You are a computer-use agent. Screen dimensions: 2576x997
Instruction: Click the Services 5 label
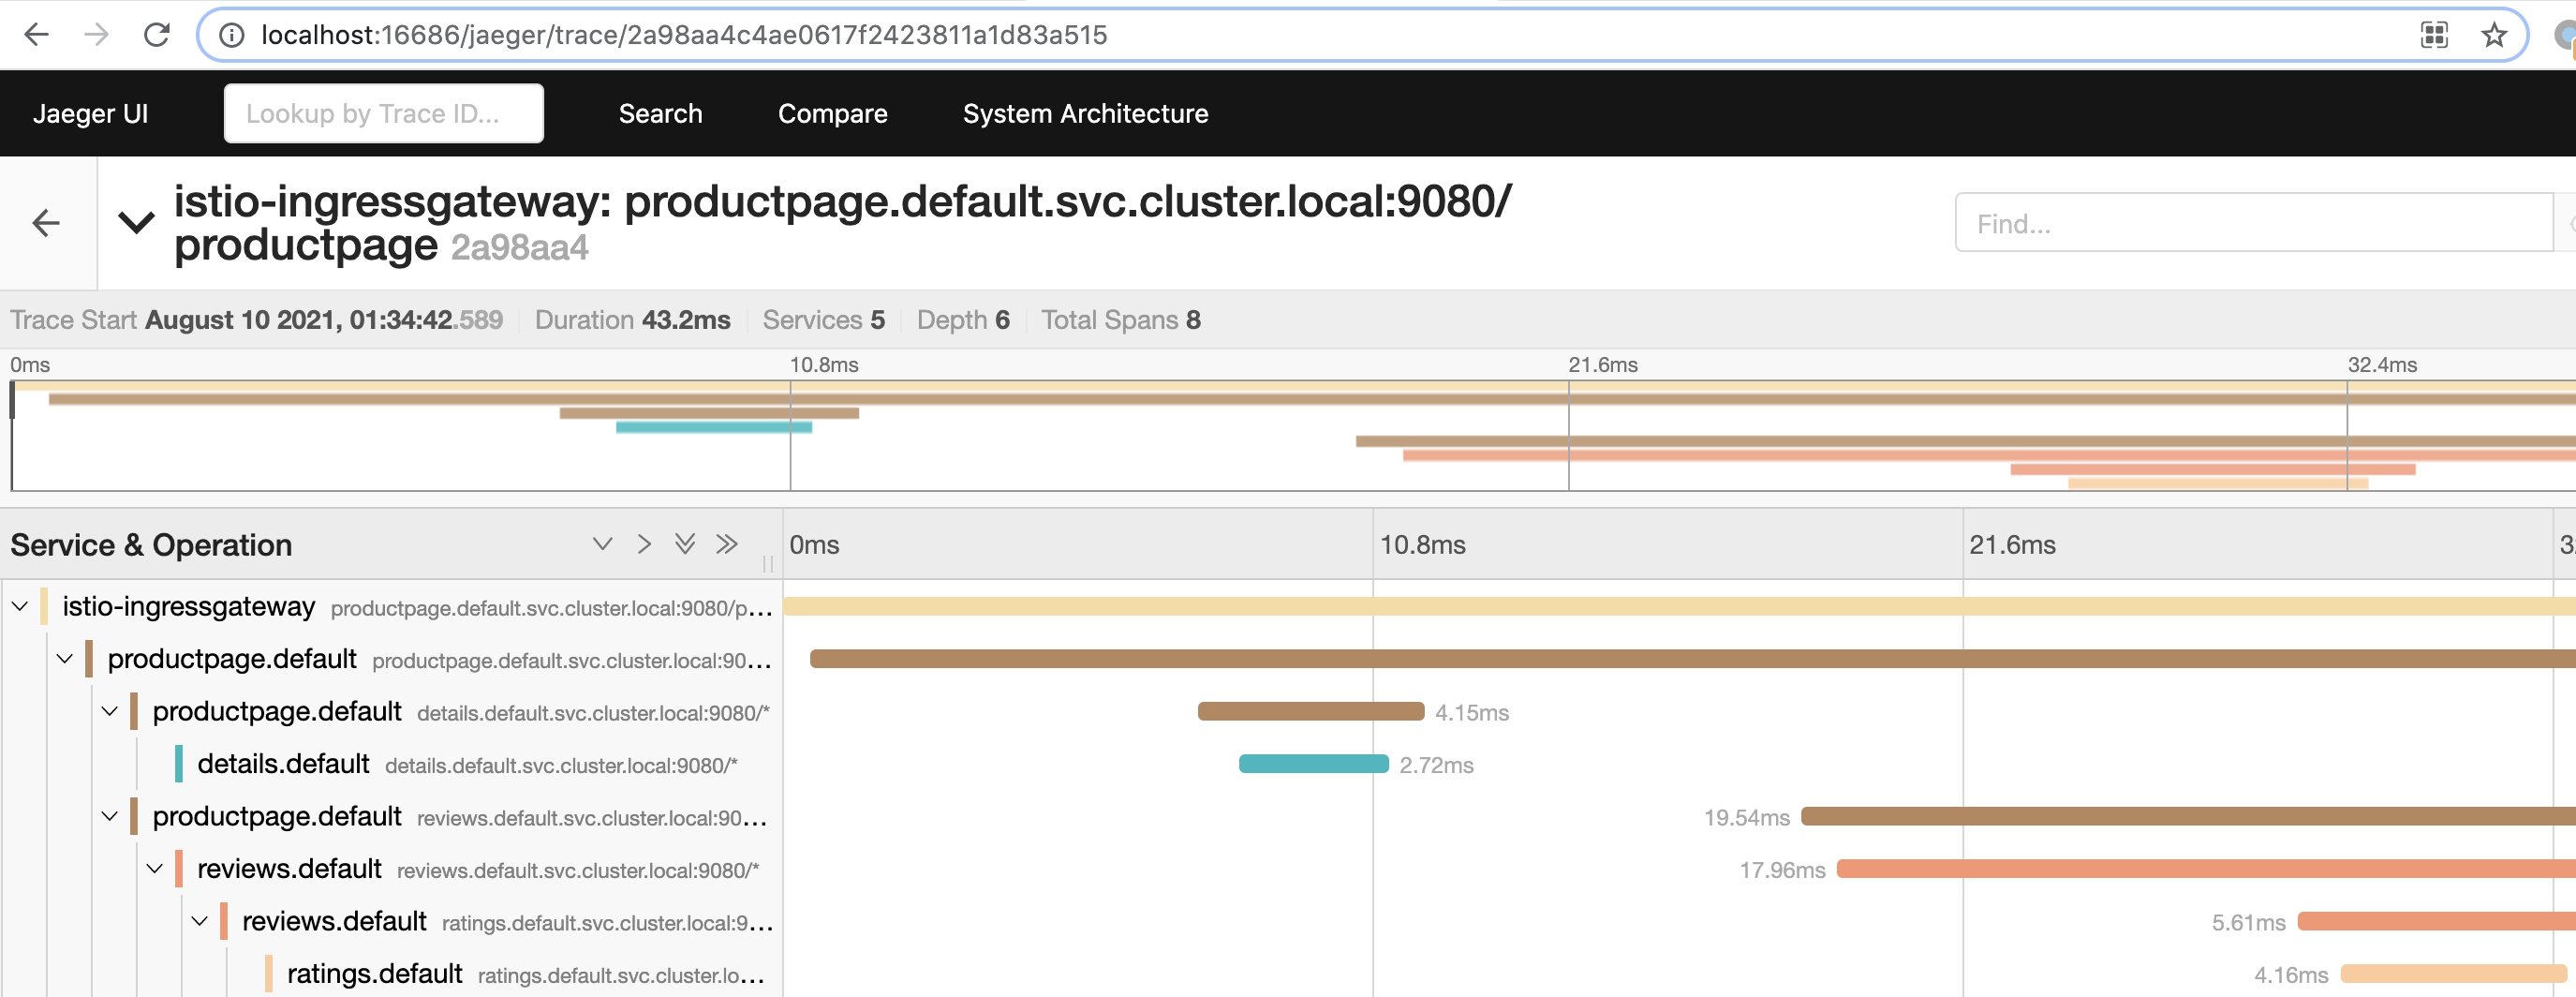coord(824,320)
